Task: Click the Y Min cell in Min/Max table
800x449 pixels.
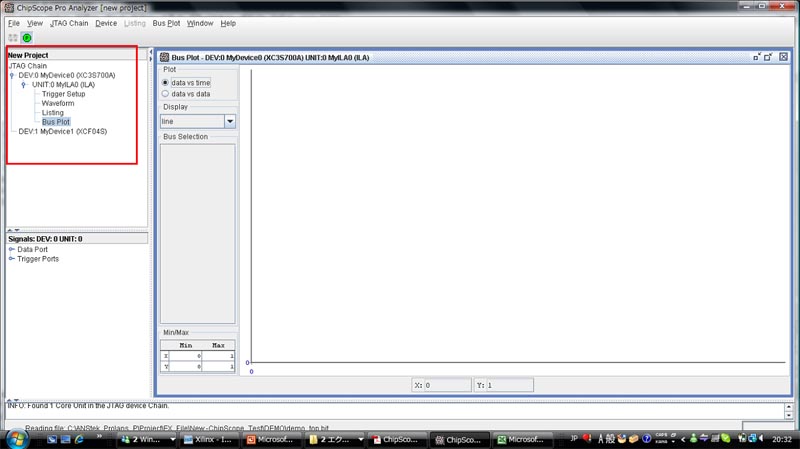Action: tap(186, 367)
